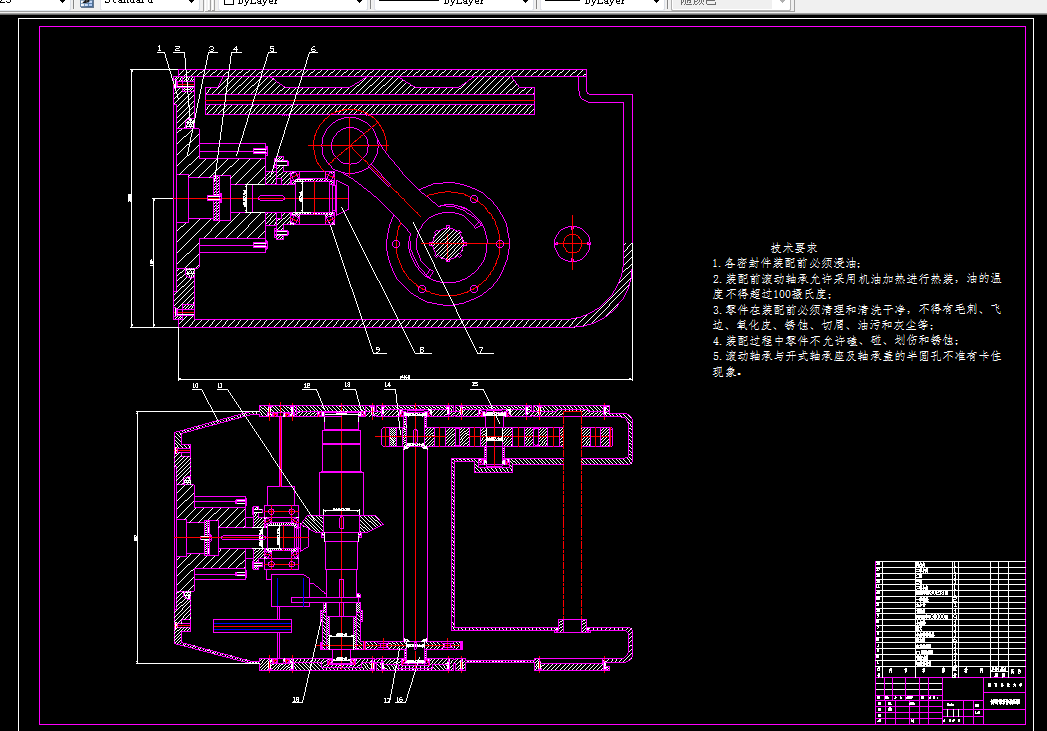This screenshot has width=1047, height=731.
Task: Select part callout number 10
Action: (195, 385)
